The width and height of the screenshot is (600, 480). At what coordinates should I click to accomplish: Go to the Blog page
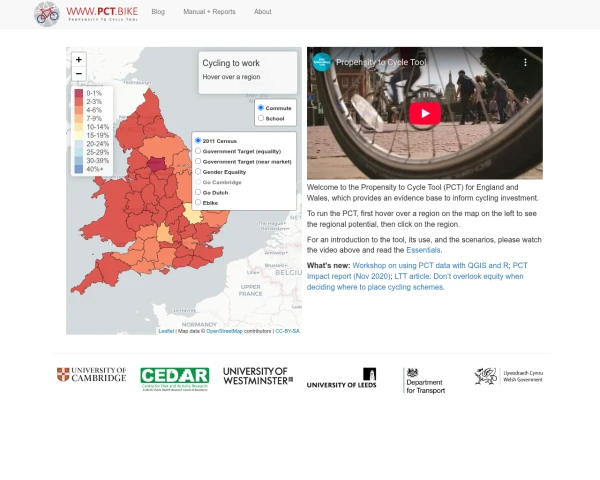(x=158, y=12)
